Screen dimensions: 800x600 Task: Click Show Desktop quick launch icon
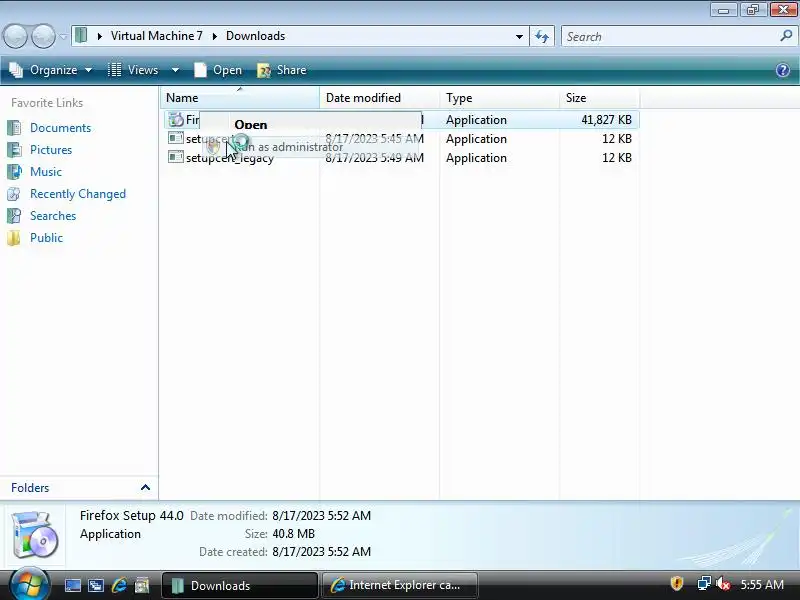click(72, 585)
